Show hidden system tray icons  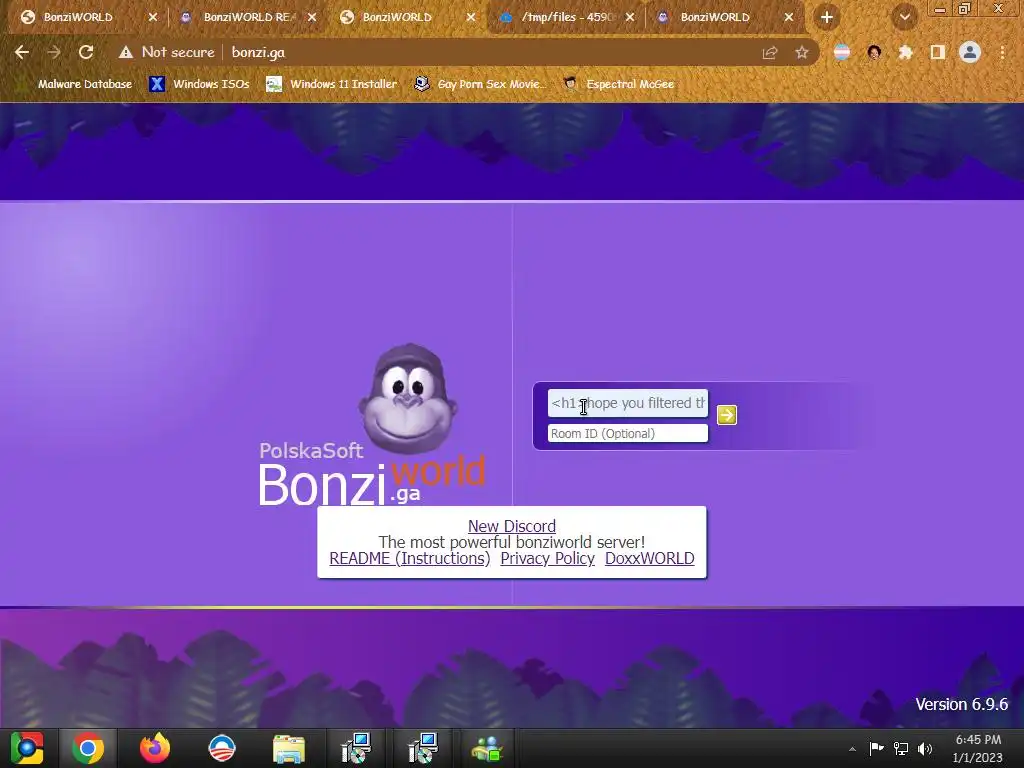pos(852,749)
